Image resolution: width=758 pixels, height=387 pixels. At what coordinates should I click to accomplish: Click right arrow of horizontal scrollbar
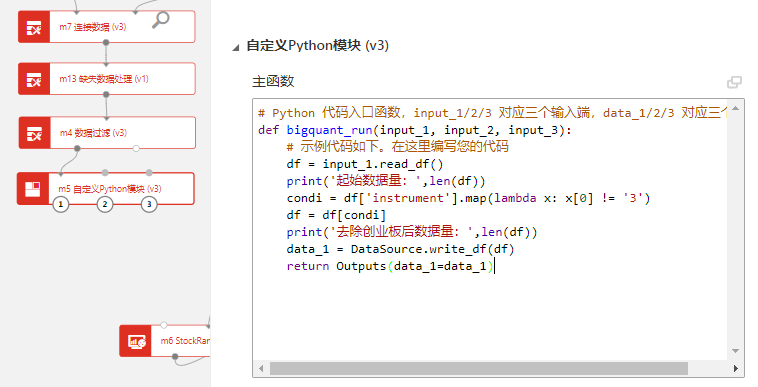(735, 369)
